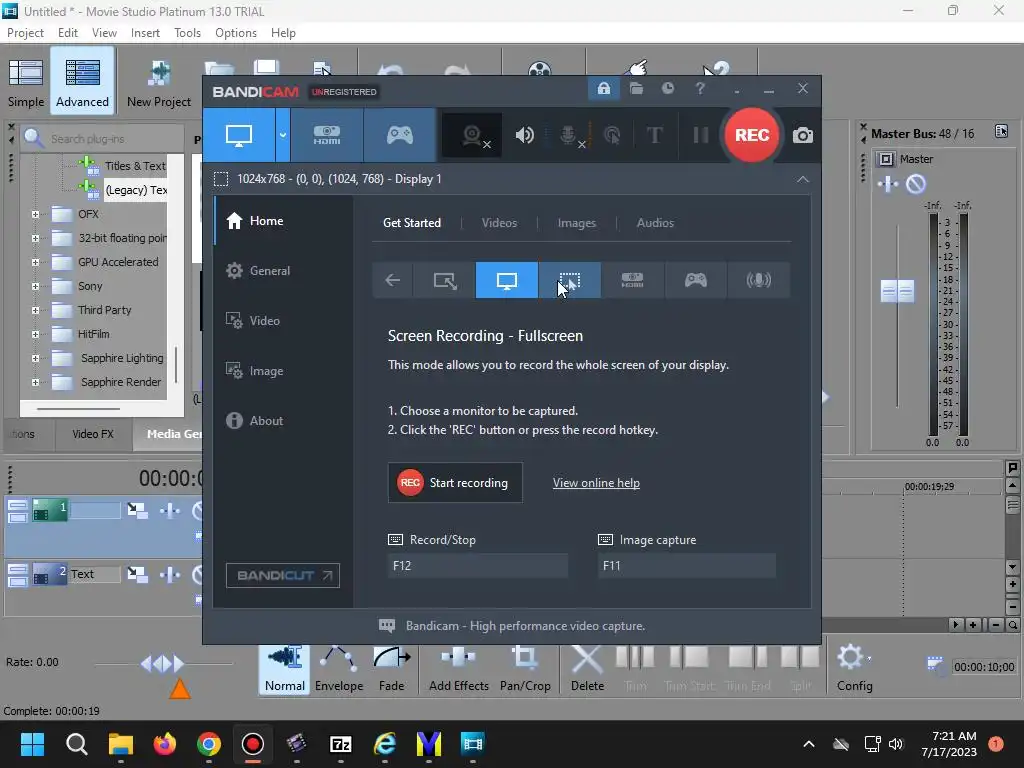Screen dimensions: 1024x768
Task: Toggle mouse click effect icon
Action: 612,135
